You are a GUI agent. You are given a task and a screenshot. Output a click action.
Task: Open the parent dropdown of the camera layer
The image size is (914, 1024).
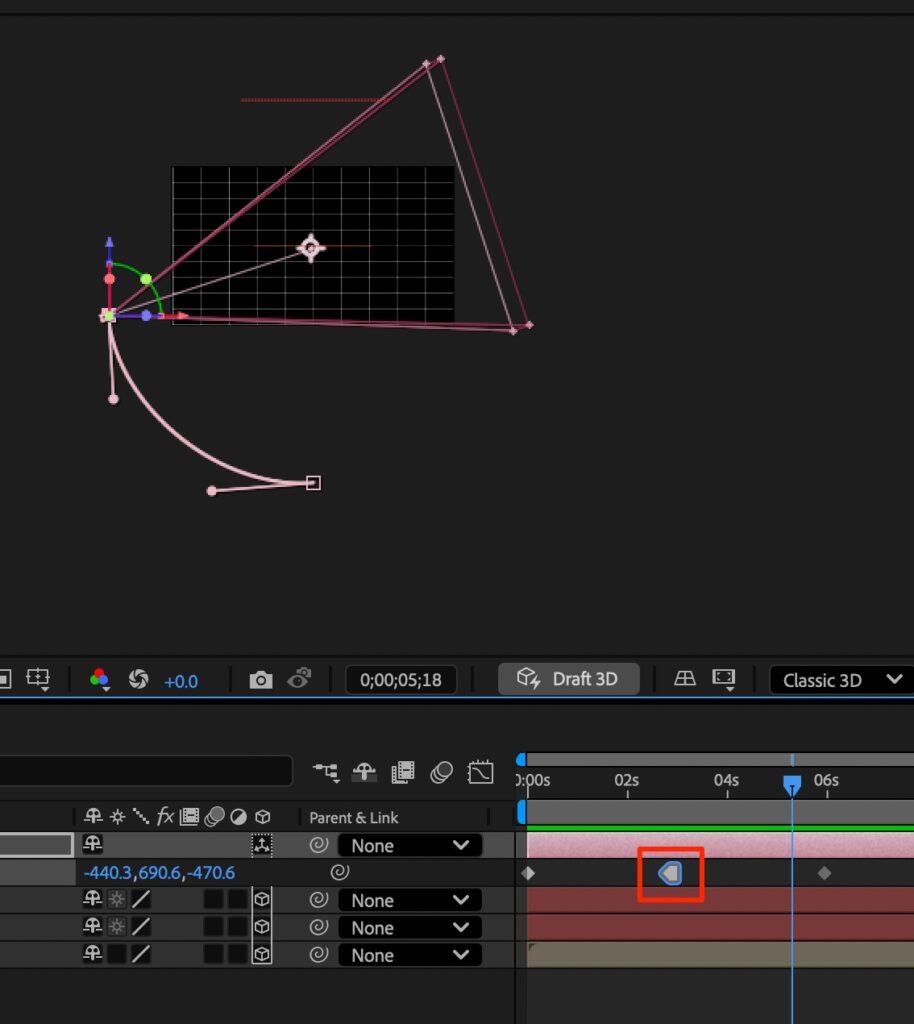point(409,845)
